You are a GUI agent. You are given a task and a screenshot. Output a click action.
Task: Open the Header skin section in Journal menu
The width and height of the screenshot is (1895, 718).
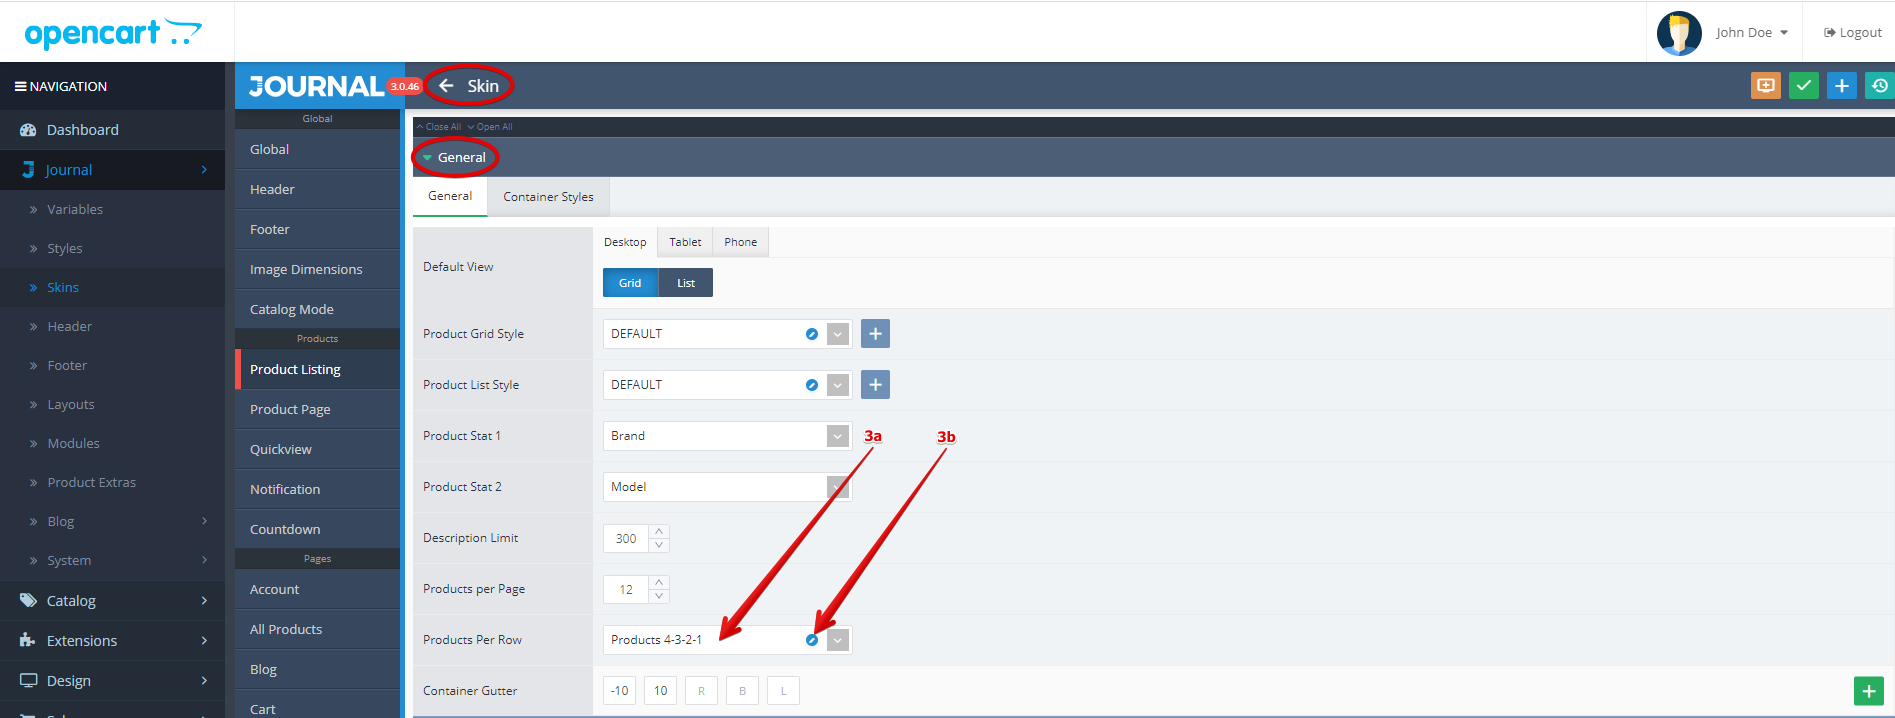(x=318, y=190)
